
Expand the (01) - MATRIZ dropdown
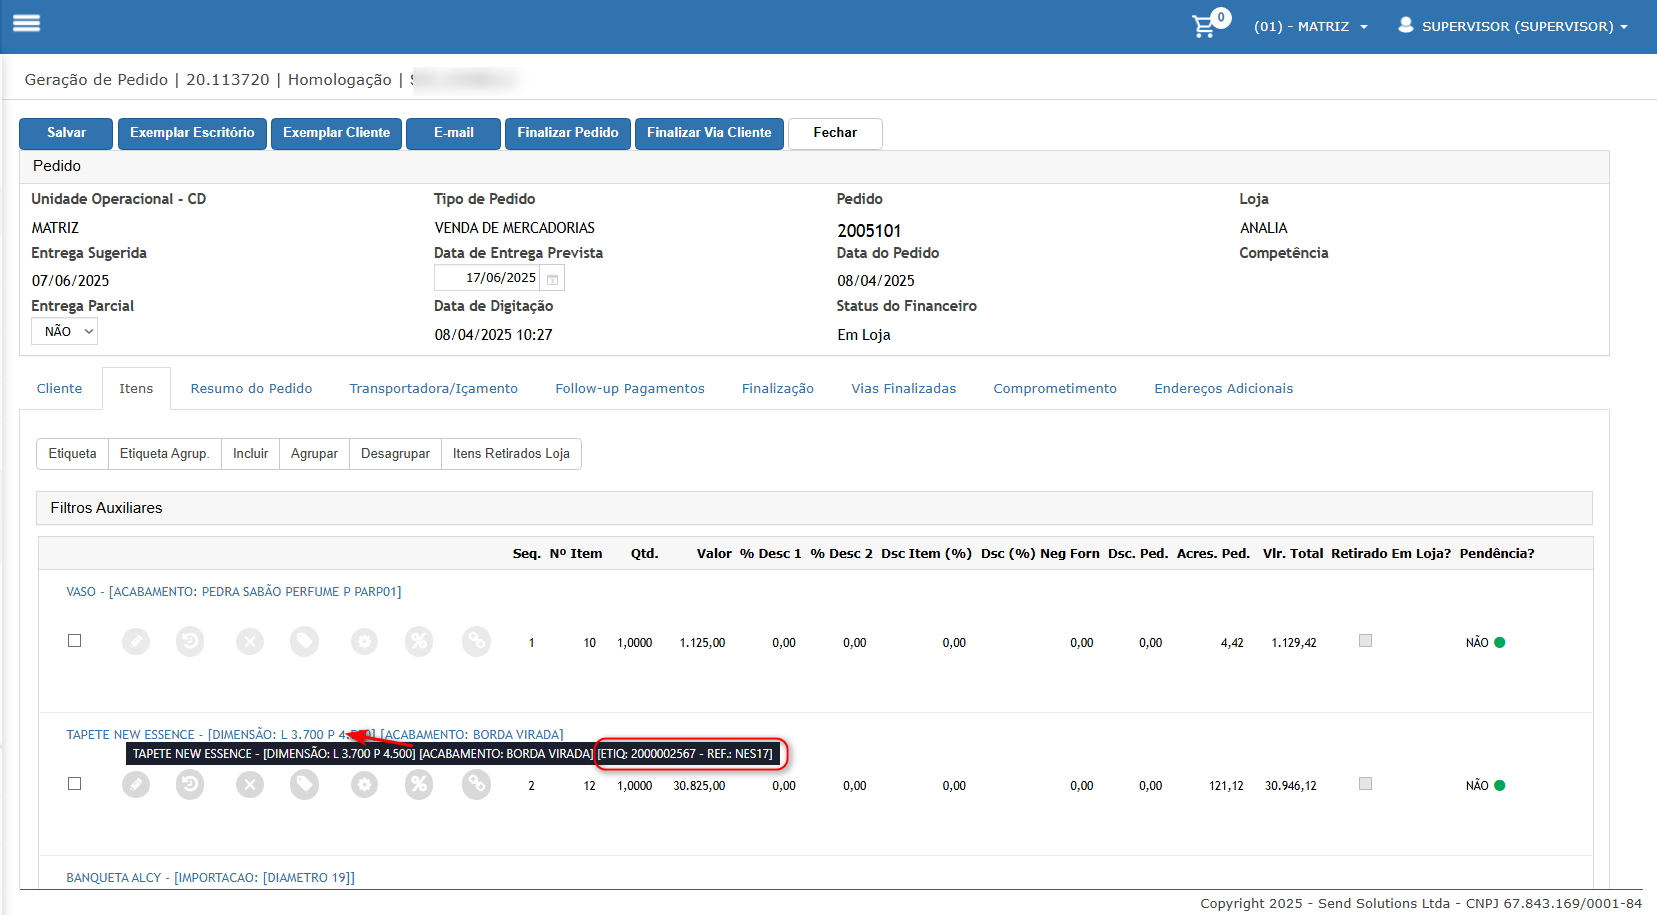[x=1311, y=27]
